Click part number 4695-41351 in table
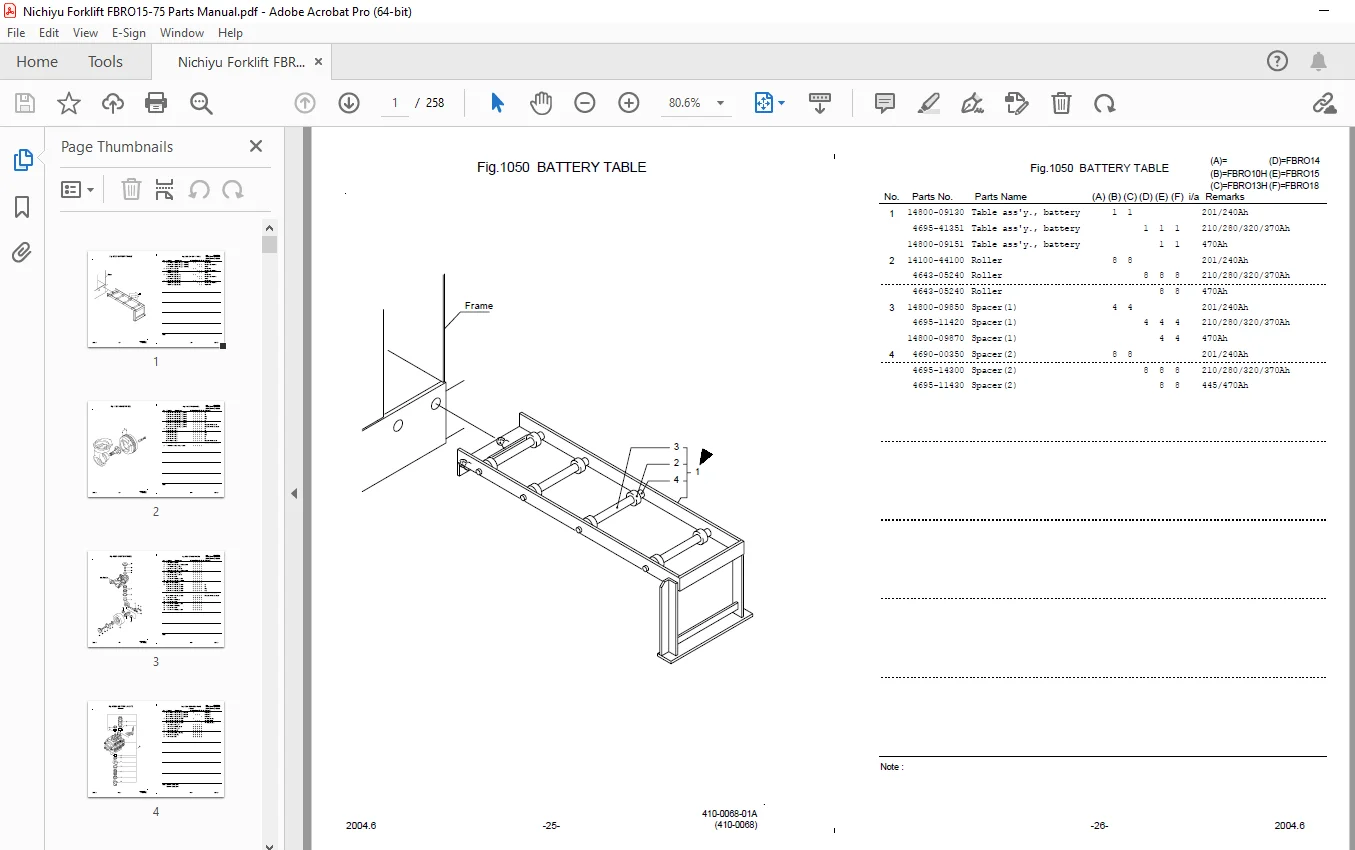Screen dimensions: 1355x850 coord(938,228)
